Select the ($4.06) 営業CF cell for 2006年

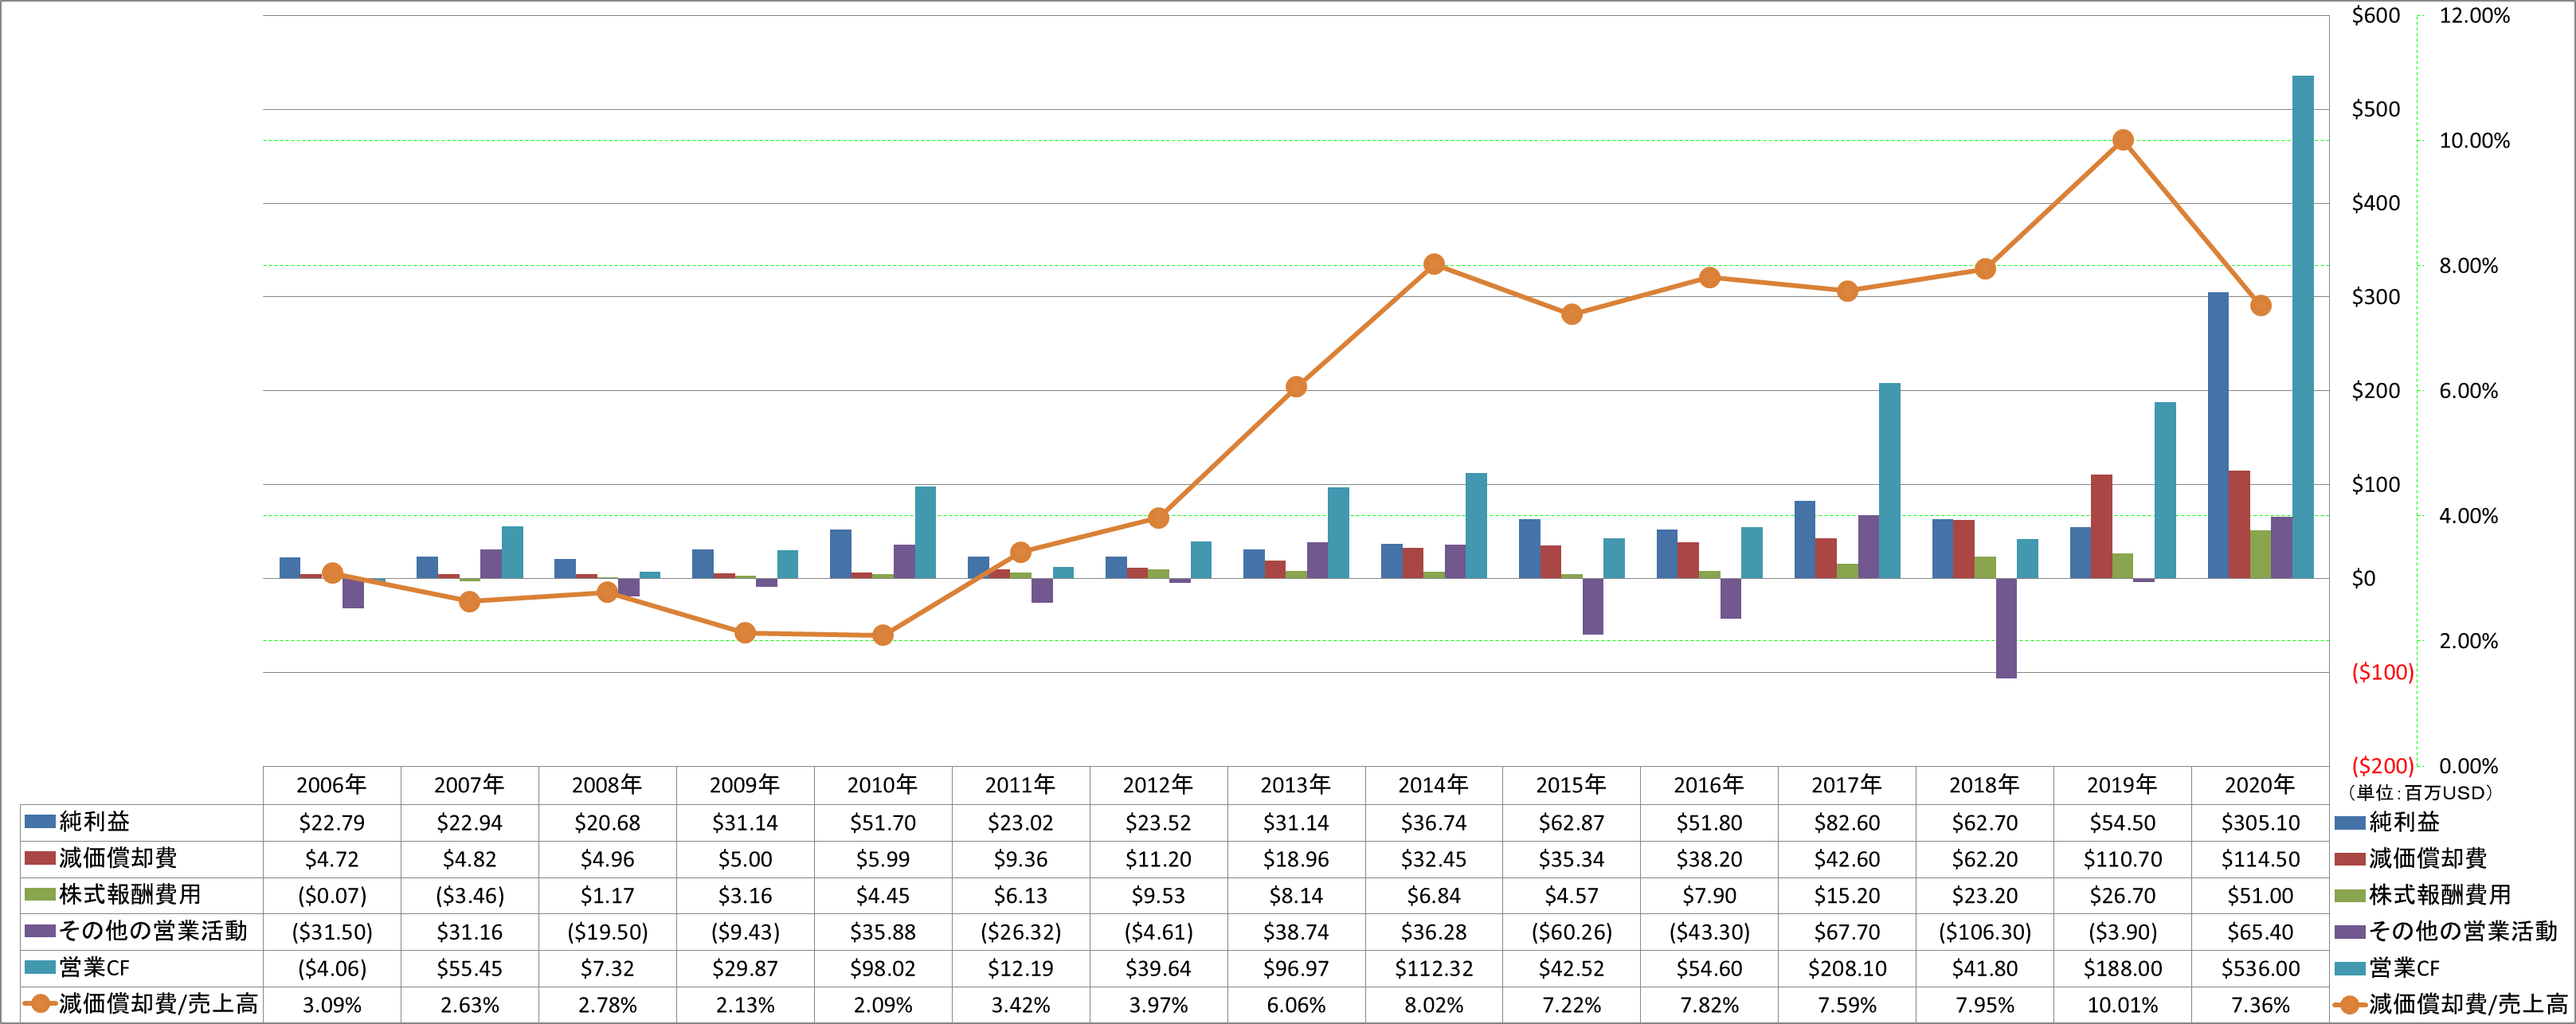pyautogui.click(x=331, y=968)
